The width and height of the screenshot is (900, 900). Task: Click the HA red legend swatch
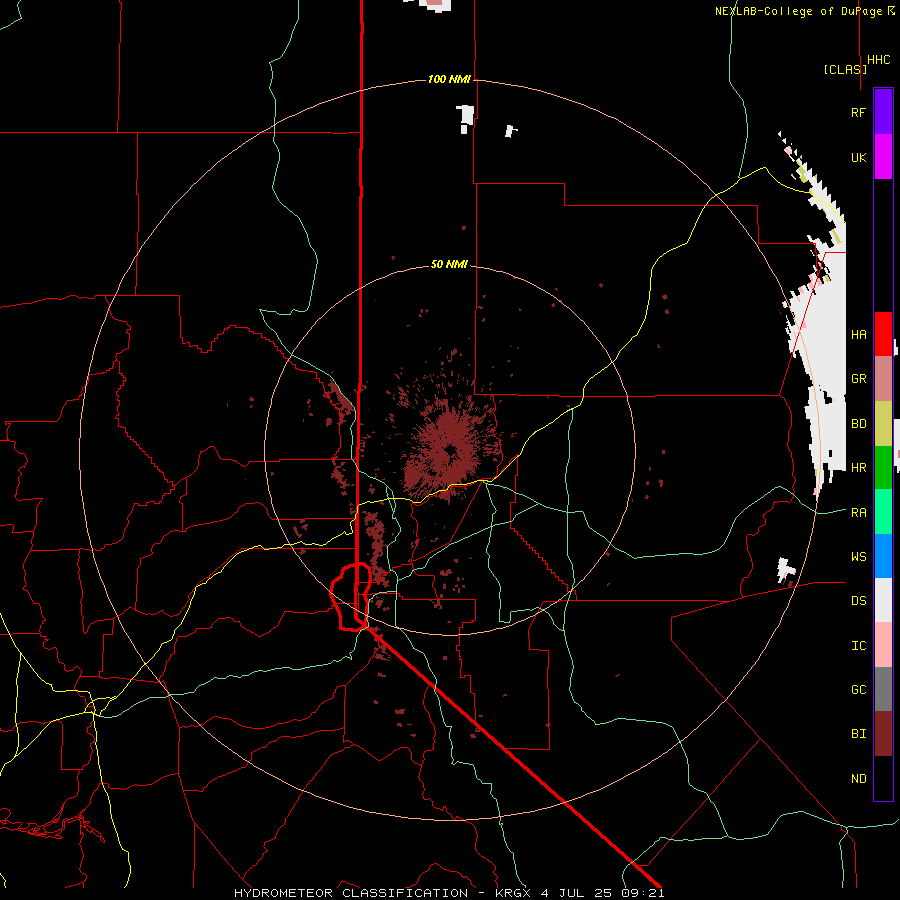[883, 334]
